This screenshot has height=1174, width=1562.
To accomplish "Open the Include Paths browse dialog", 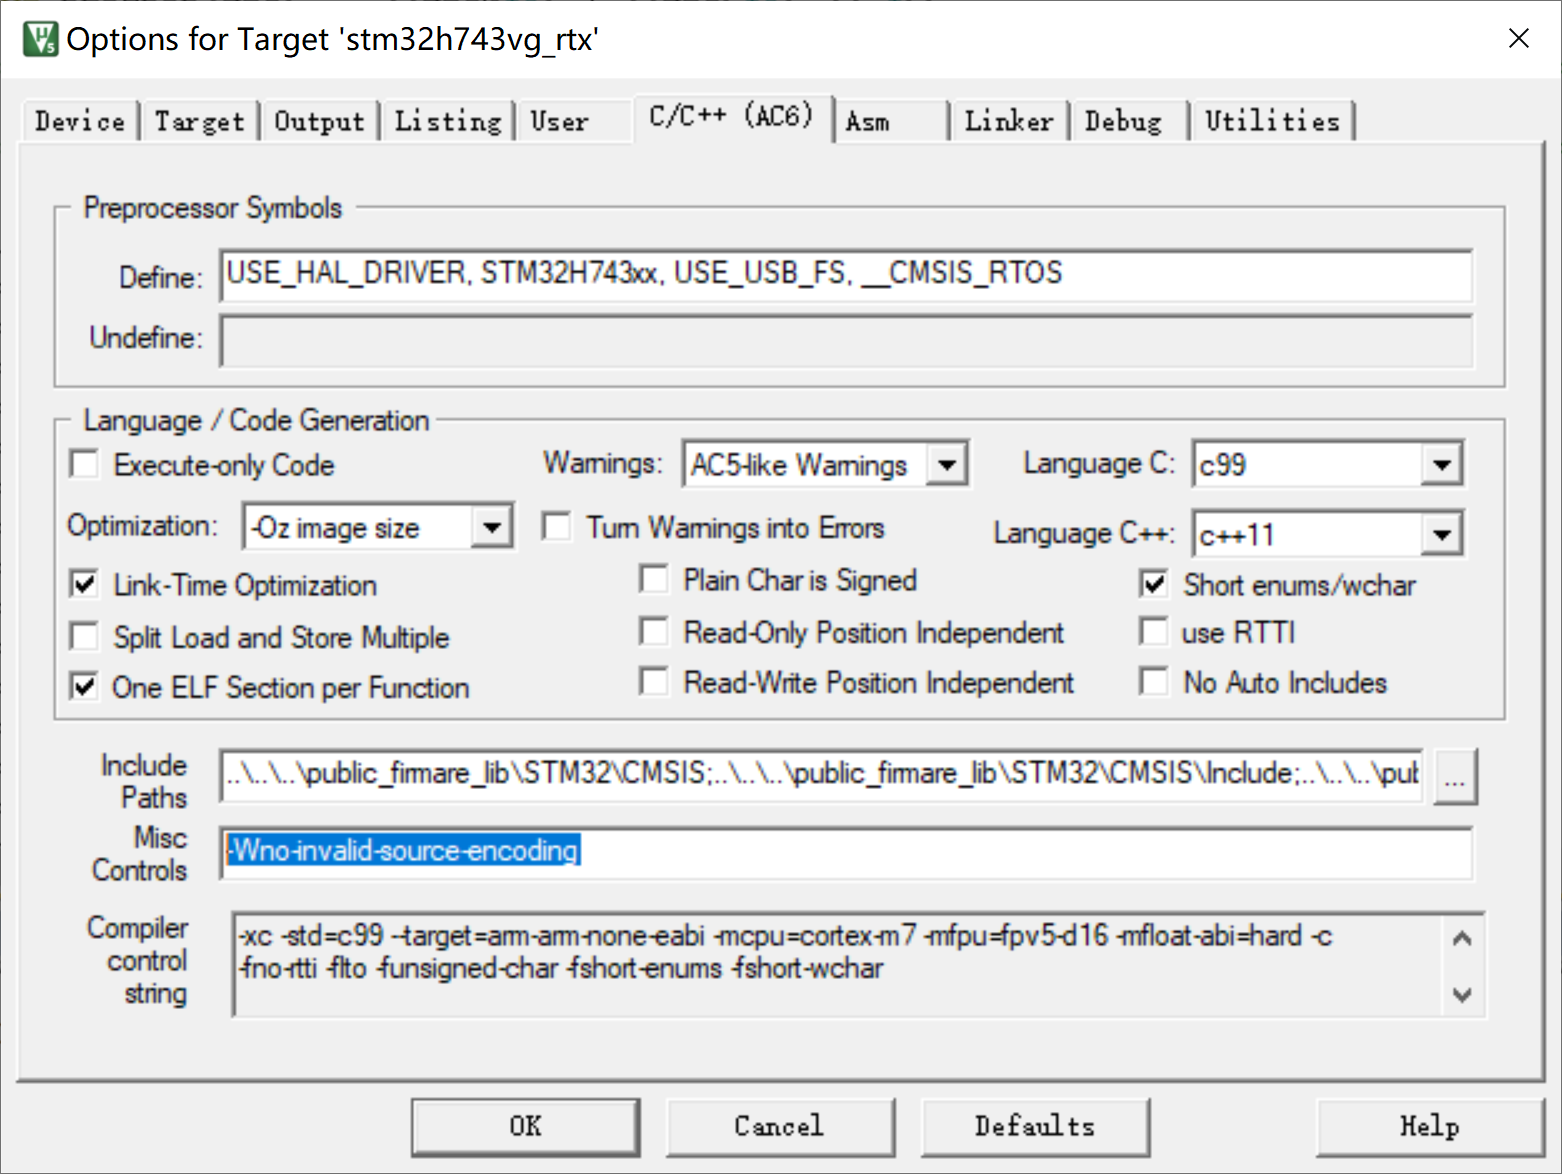I will pos(1455,777).
